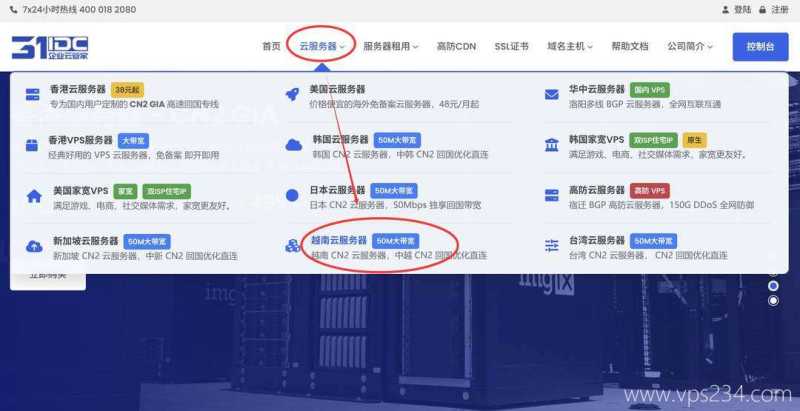Viewport: 800px width, 411px height.
Task: Open the 云服务器 dropdown menu
Action: [x=322, y=46]
